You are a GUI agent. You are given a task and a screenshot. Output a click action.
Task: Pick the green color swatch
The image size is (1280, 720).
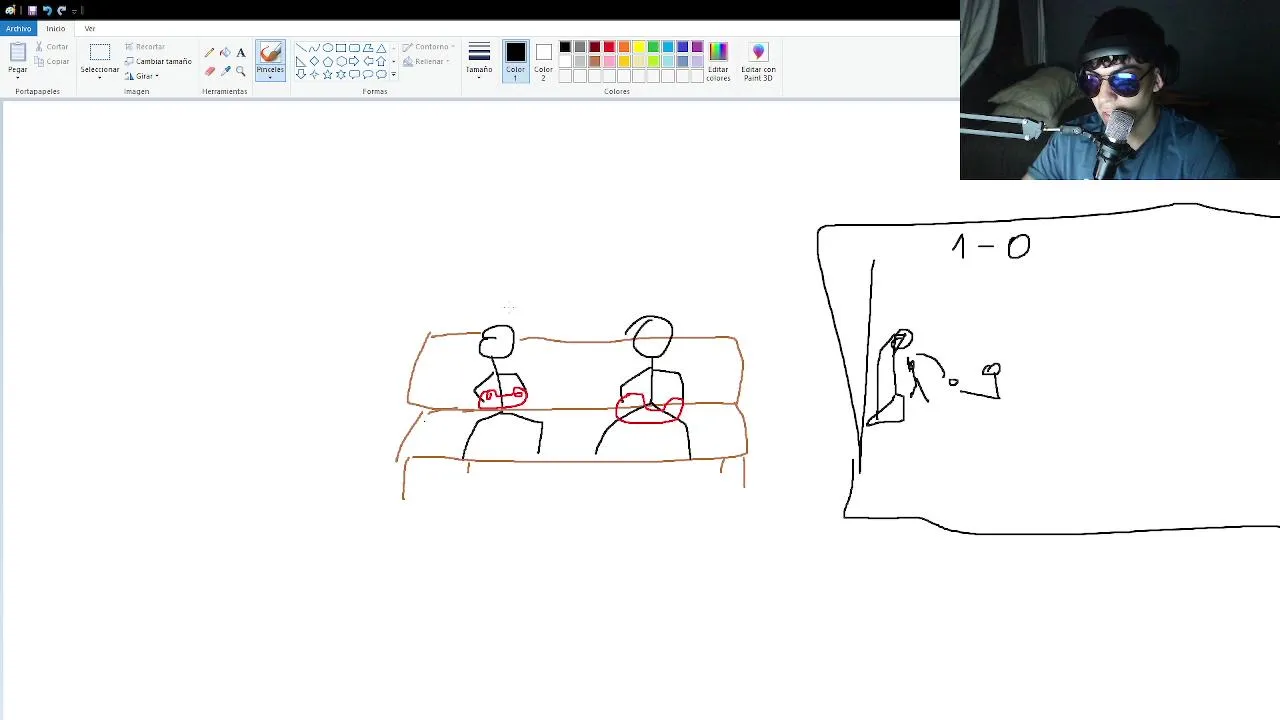[653, 47]
